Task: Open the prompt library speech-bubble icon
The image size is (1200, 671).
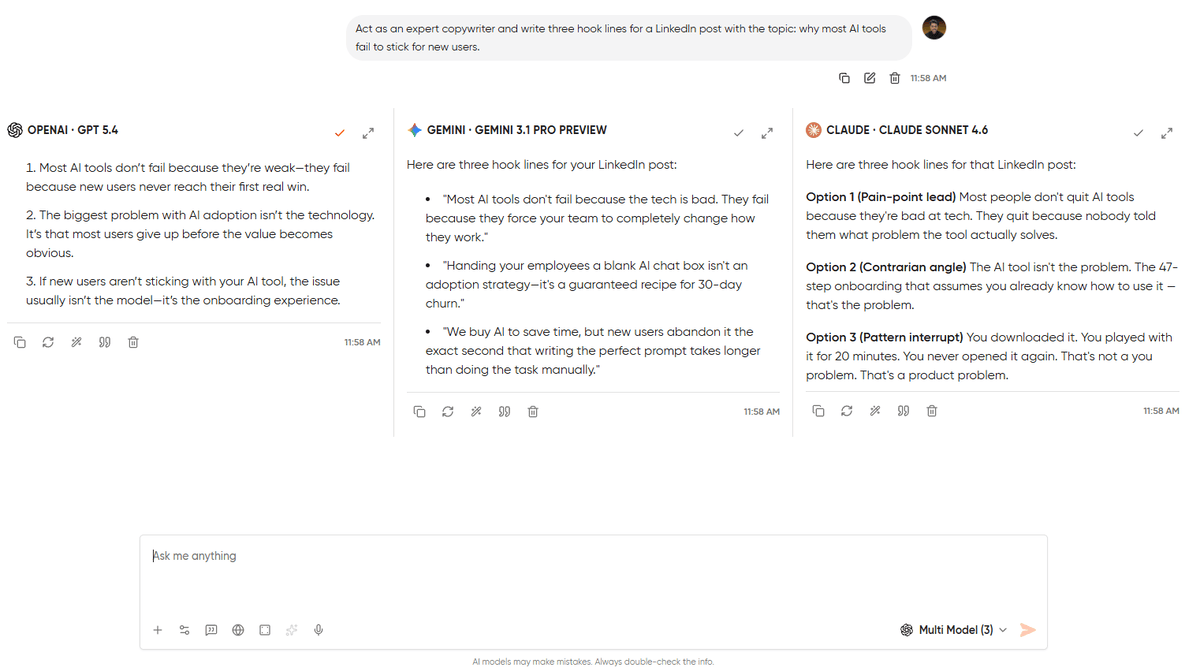Action: pos(211,630)
